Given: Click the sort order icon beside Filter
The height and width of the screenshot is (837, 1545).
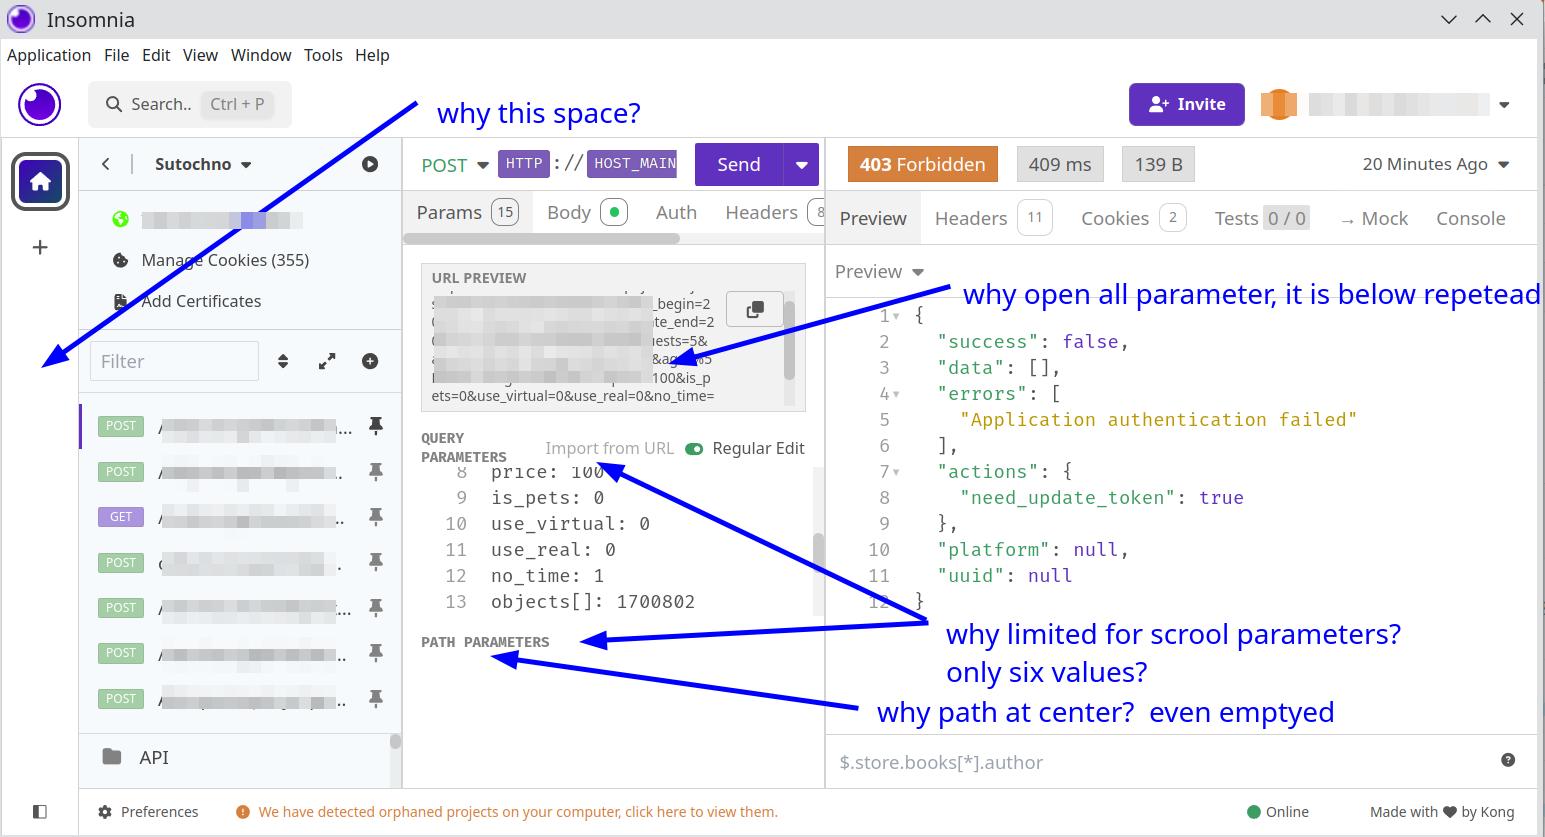Looking at the screenshot, I should pos(283,361).
